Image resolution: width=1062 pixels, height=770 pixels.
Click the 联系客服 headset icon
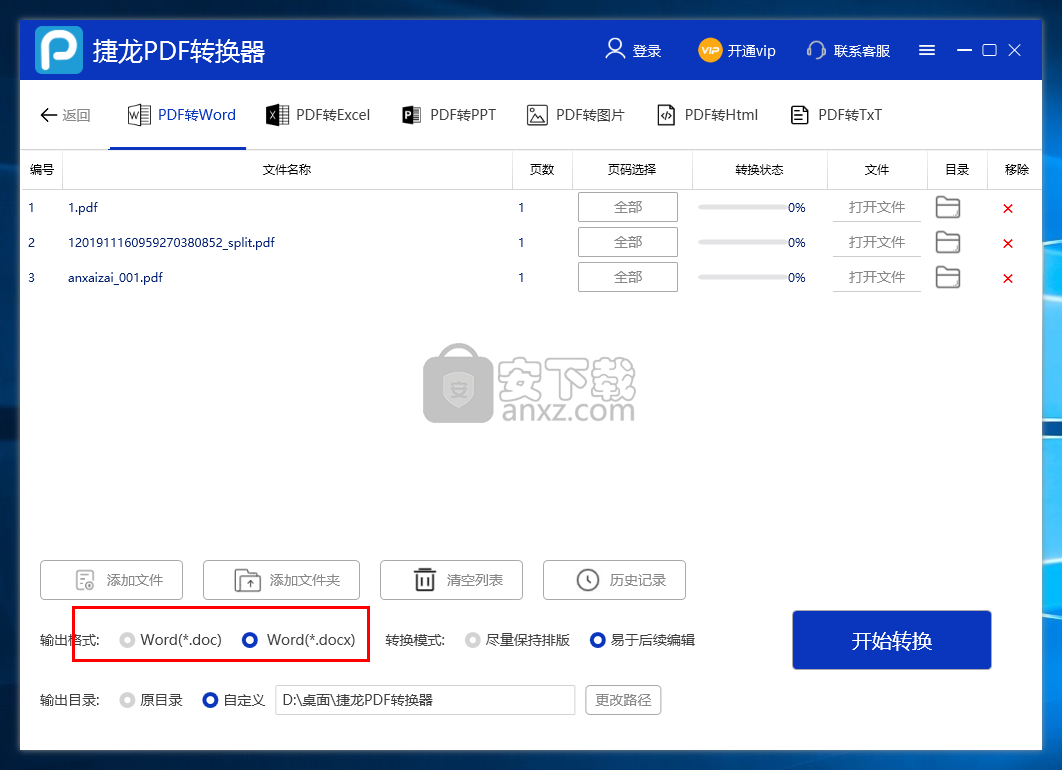816,50
